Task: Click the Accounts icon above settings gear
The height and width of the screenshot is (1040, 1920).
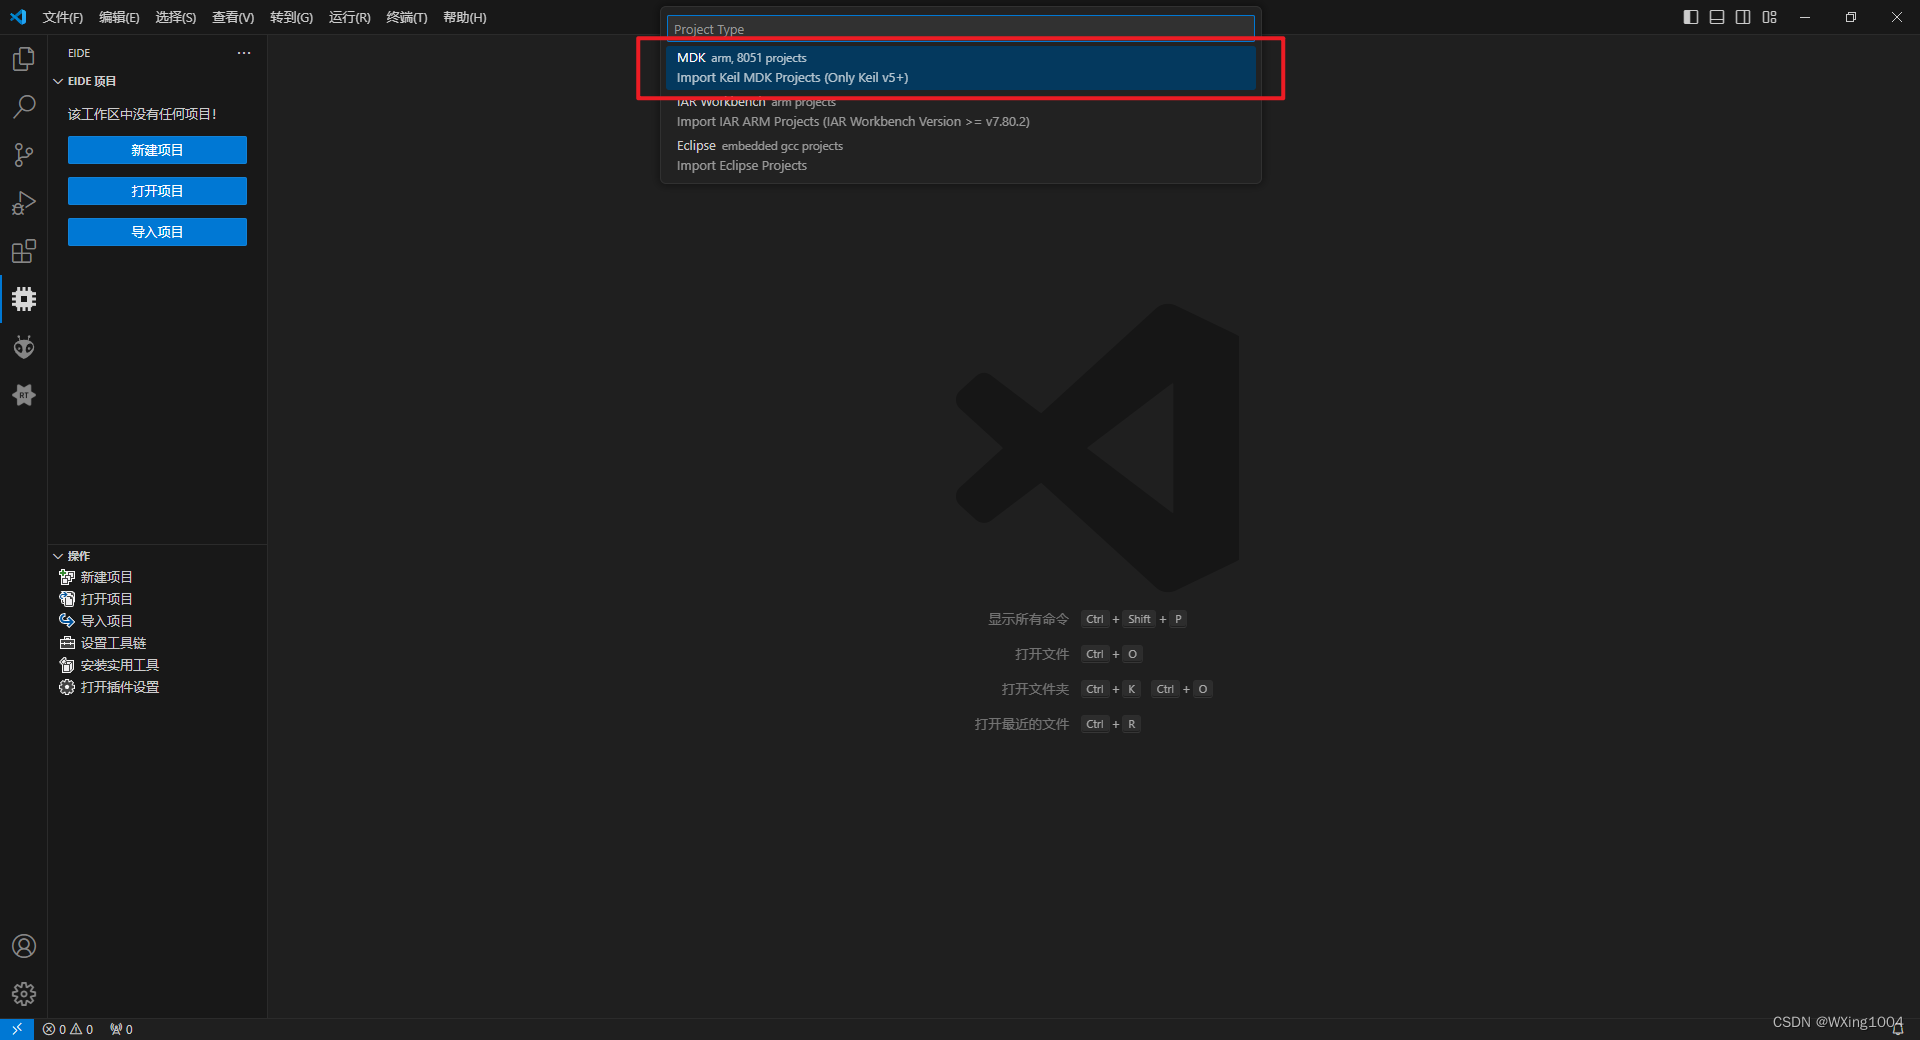Action: click(24, 946)
